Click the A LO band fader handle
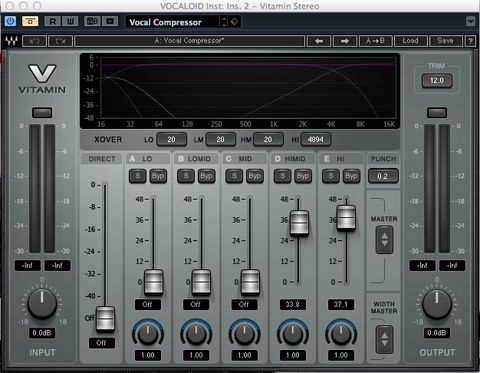This screenshot has width=480, height=373. click(x=154, y=283)
